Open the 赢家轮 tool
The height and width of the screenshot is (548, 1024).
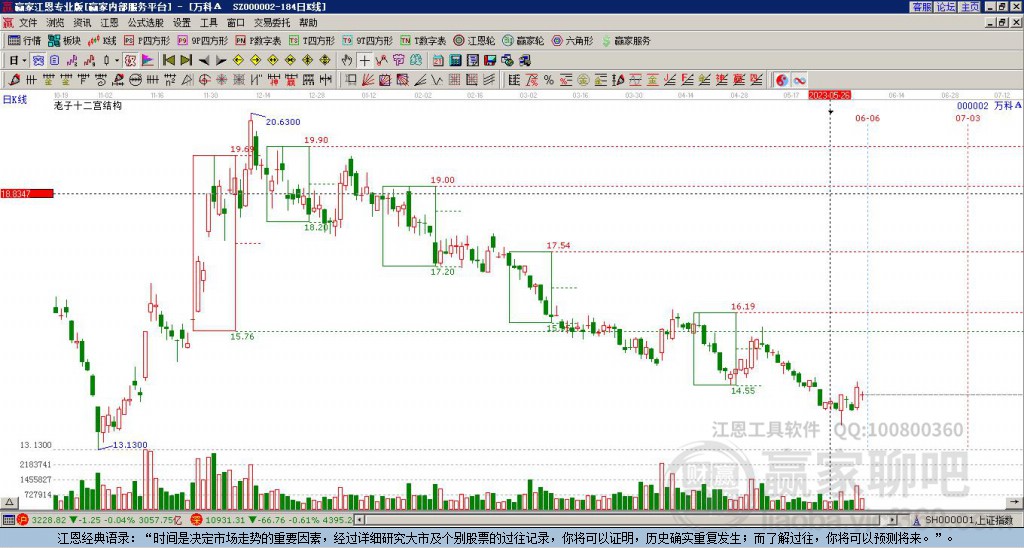pos(524,40)
